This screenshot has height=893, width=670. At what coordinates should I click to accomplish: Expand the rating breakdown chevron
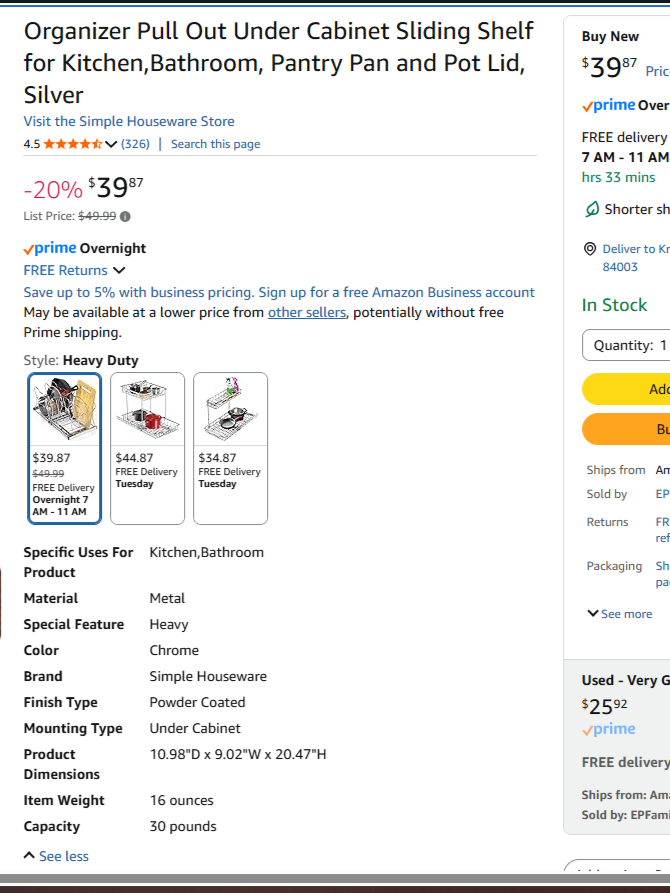[x=111, y=144]
